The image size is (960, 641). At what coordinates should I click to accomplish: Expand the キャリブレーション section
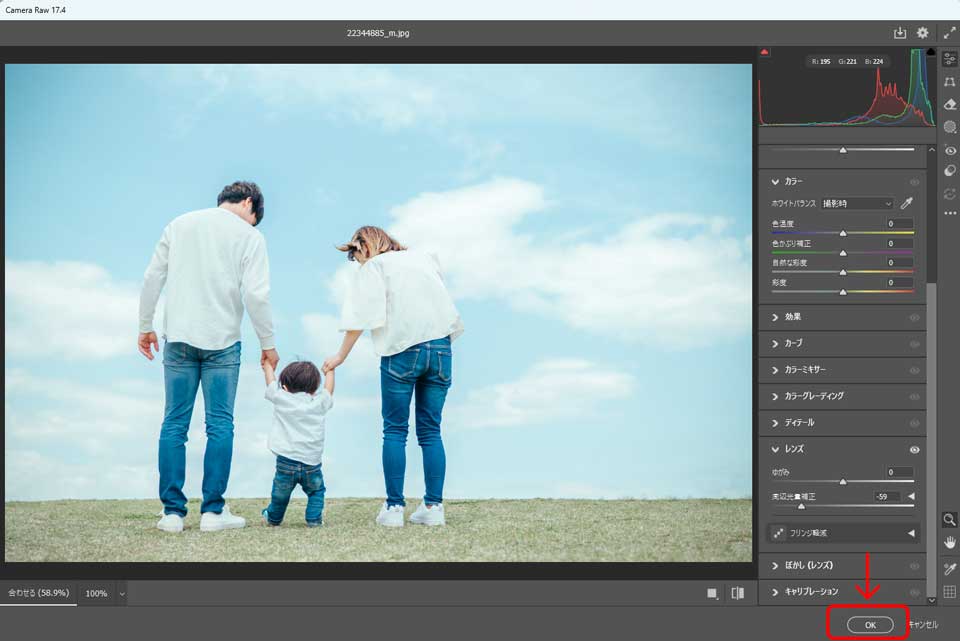click(775, 592)
